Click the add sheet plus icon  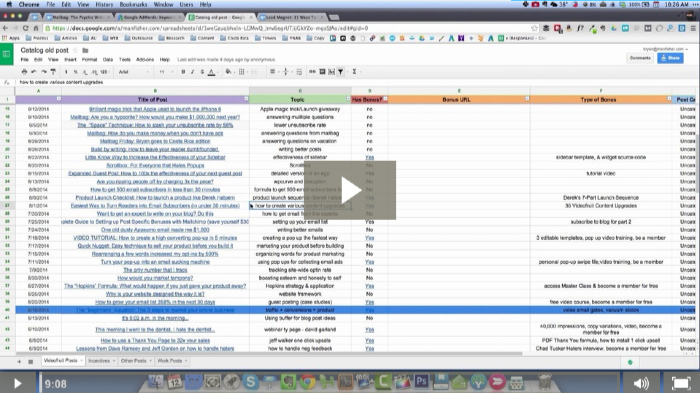pyautogui.click(x=19, y=361)
